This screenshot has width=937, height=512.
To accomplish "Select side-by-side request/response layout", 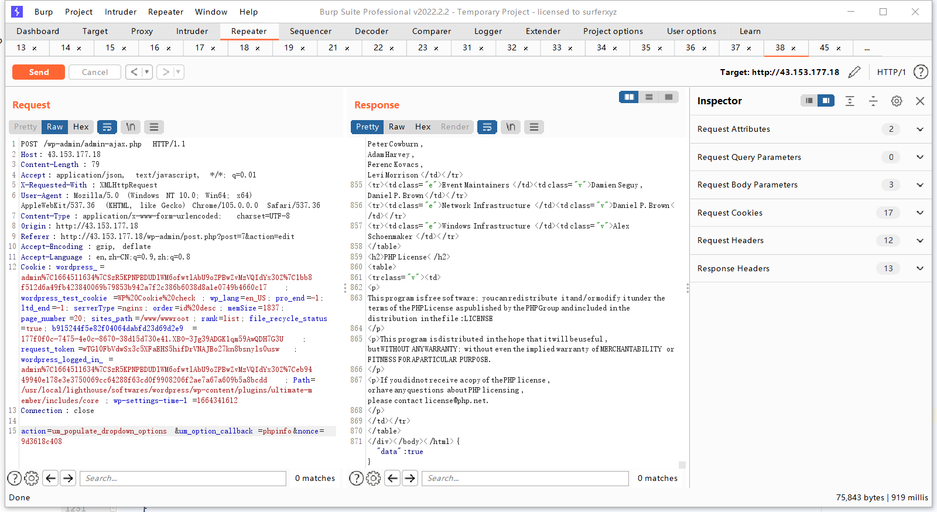I will coord(629,97).
